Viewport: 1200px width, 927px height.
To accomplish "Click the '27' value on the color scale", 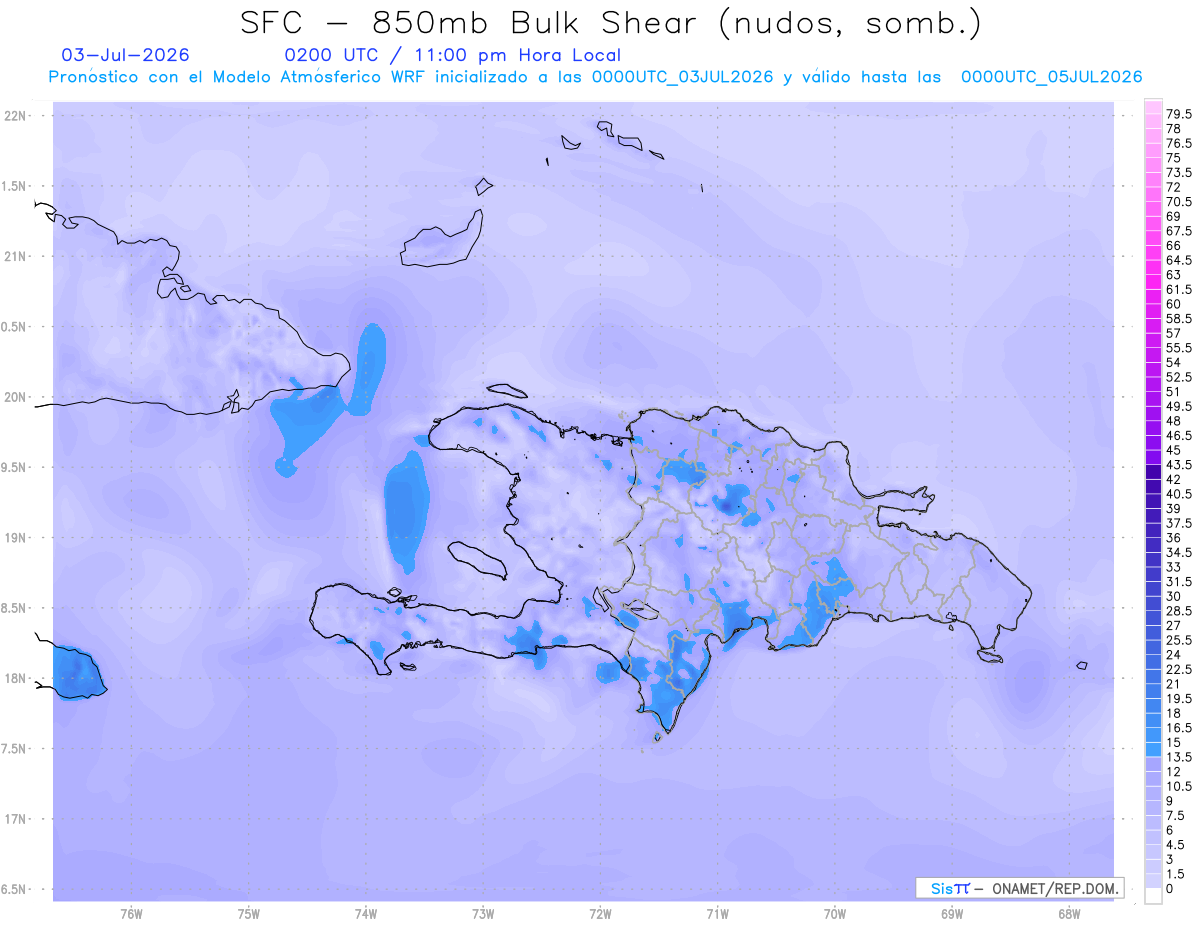I will click(1174, 625).
